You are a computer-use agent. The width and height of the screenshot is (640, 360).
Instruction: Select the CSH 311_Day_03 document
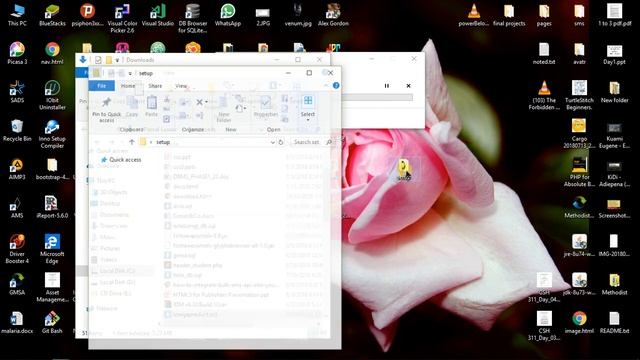click(544, 326)
